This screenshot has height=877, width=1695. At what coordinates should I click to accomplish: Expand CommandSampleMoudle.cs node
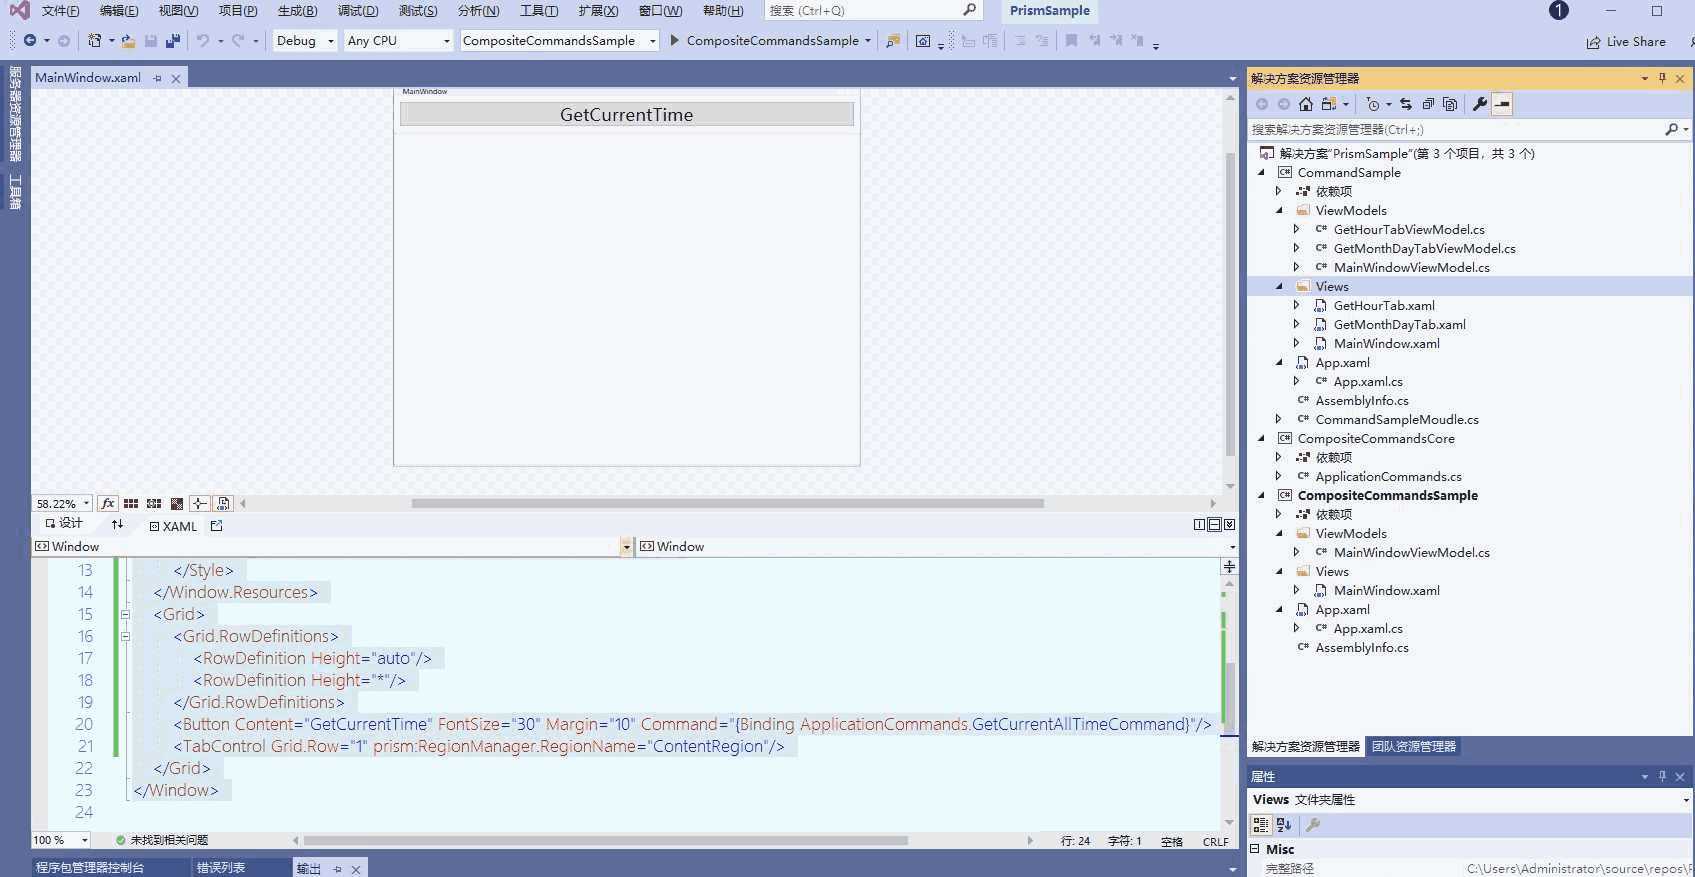[x=1279, y=419]
